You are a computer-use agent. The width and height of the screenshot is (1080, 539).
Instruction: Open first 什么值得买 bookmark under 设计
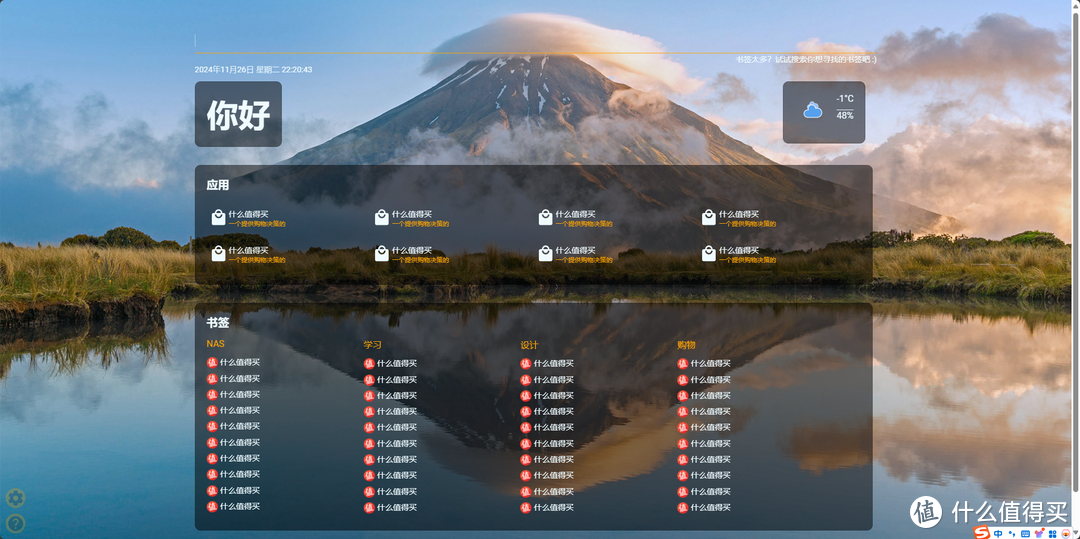[x=548, y=363]
